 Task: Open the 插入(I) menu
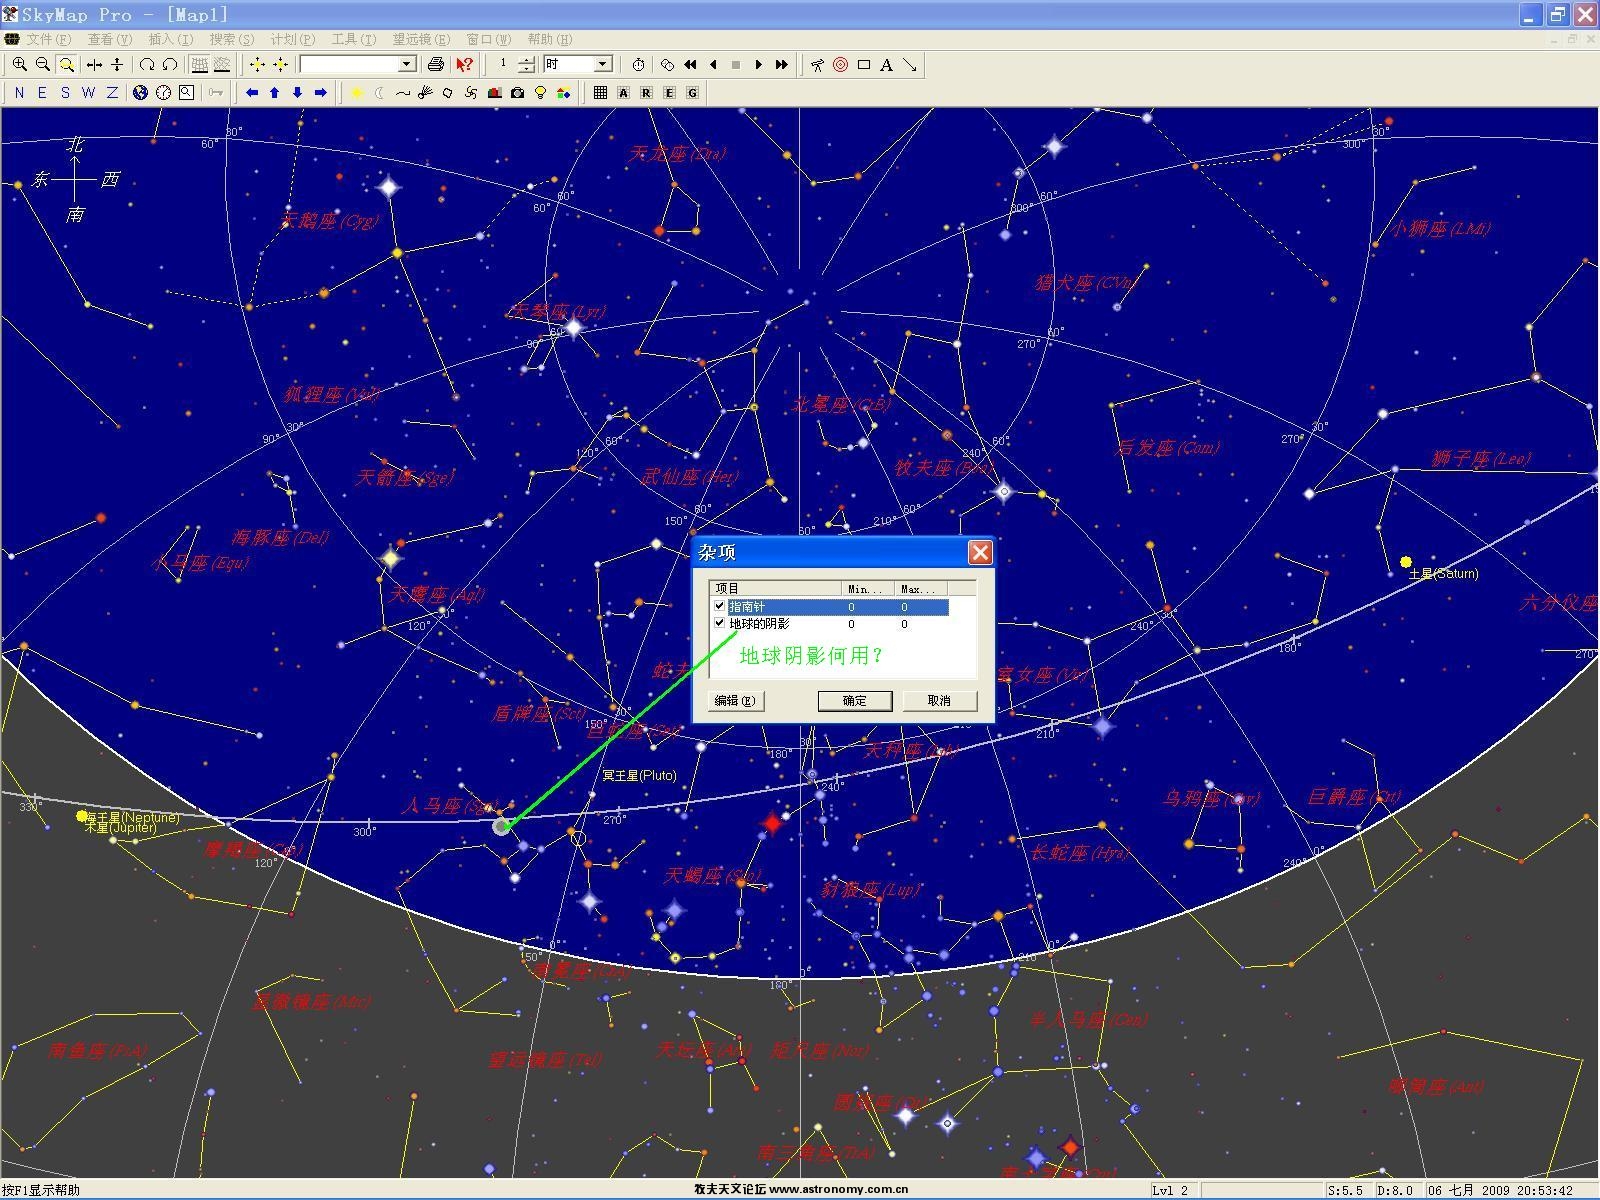(171, 39)
